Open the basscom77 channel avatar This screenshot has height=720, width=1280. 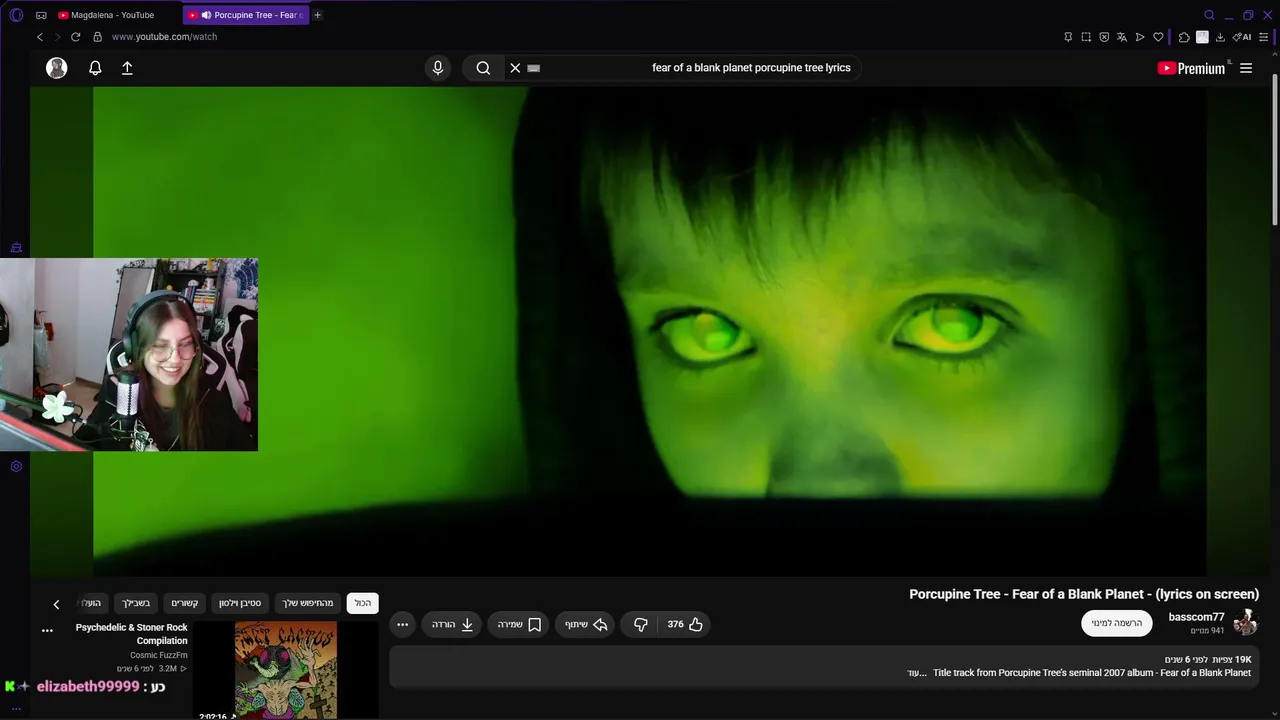click(x=1246, y=623)
